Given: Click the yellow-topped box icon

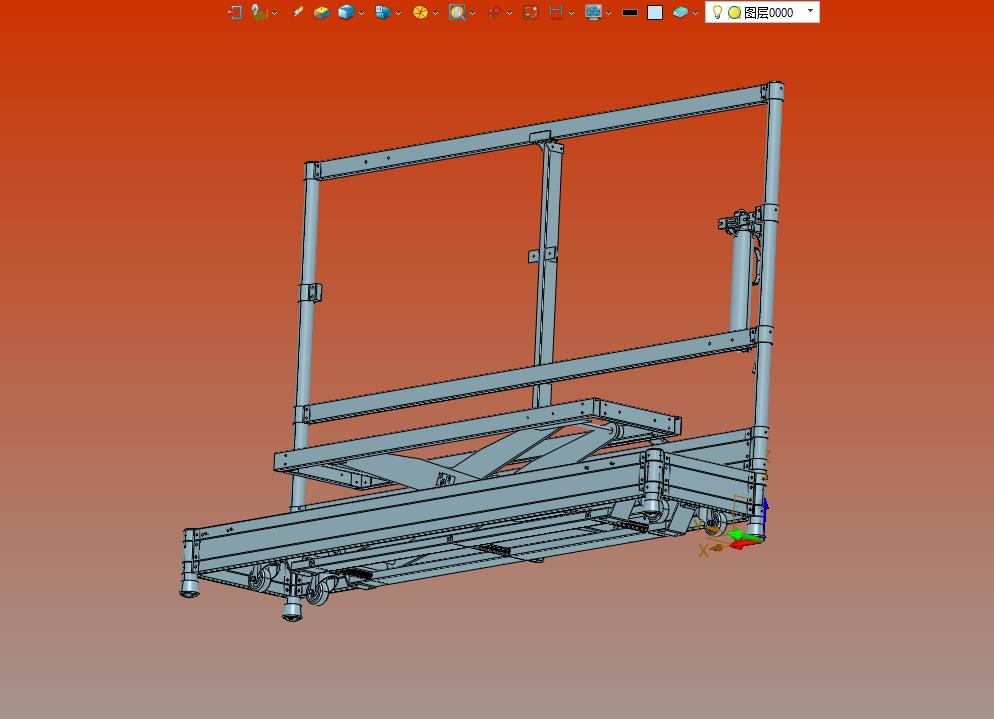Looking at the screenshot, I should [321, 12].
